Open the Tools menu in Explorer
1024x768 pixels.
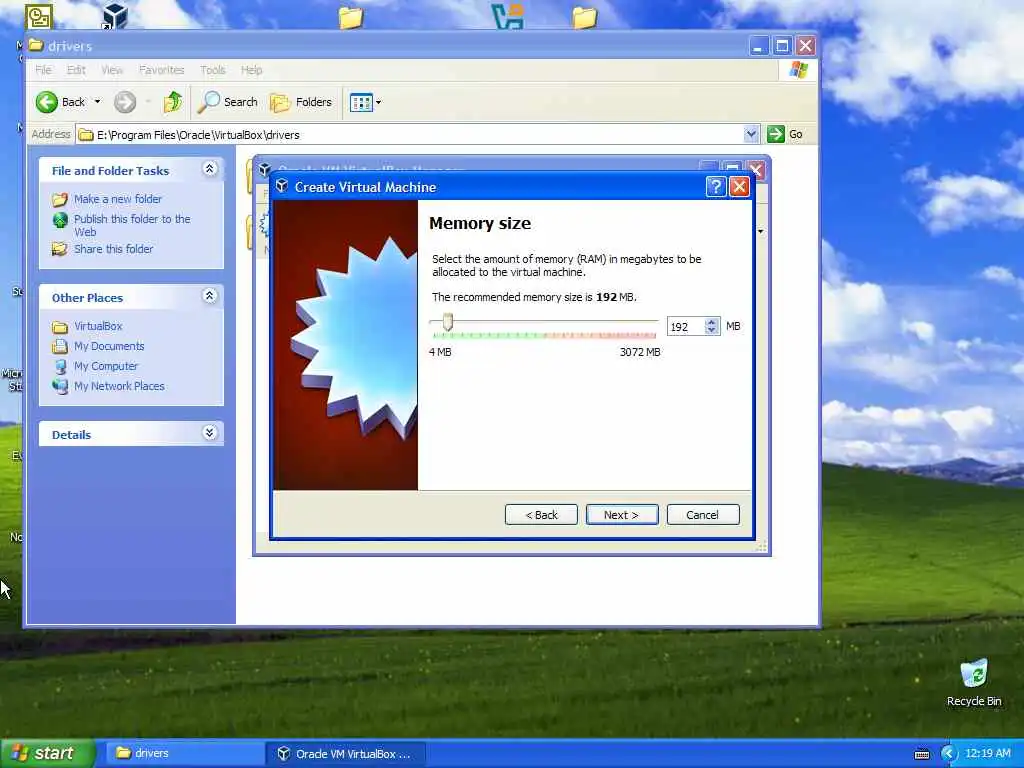212,70
